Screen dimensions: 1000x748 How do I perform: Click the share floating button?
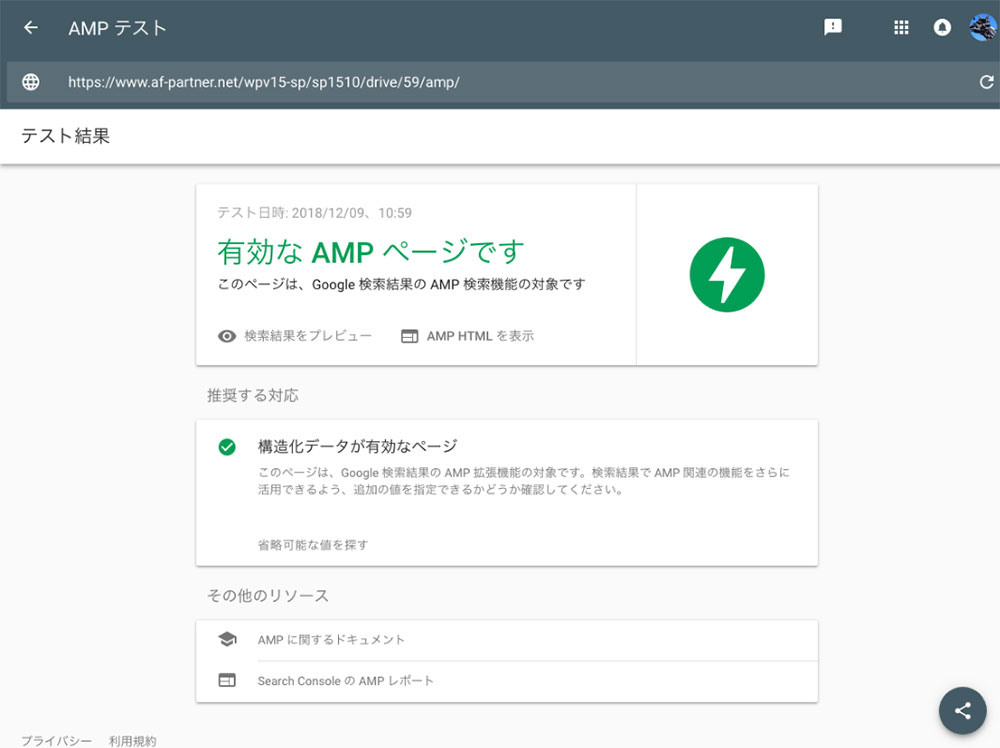962,710
